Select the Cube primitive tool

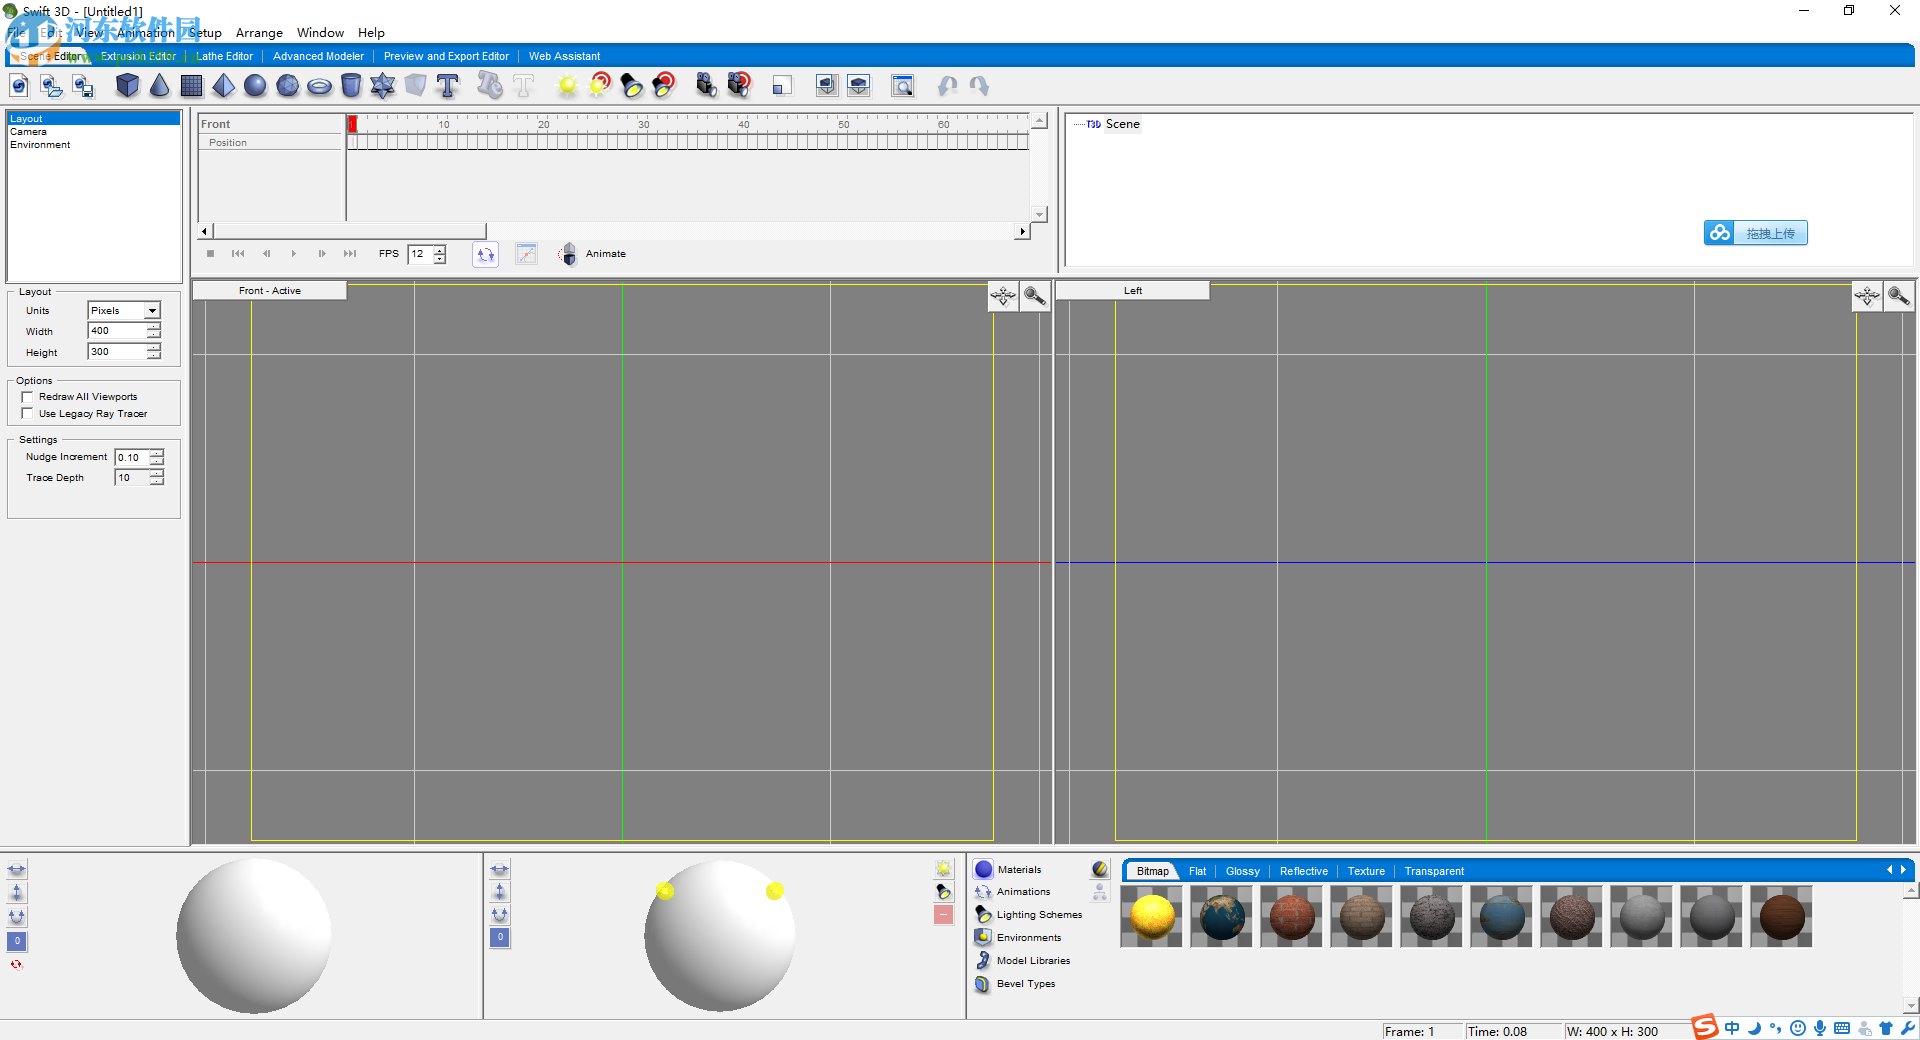click(x=128, y=86)
